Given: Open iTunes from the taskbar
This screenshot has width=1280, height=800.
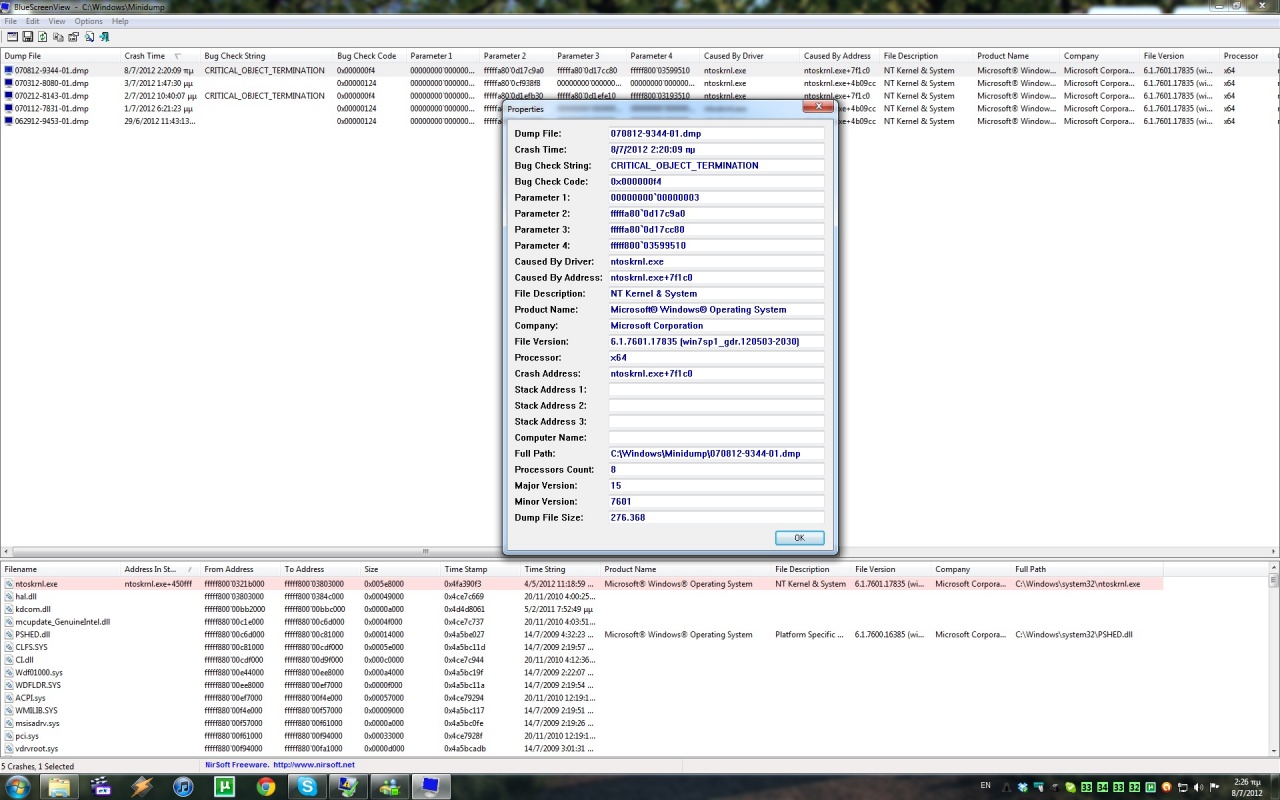Looking at the screenshot, I should pyautogui.click(x=183, y=786).
